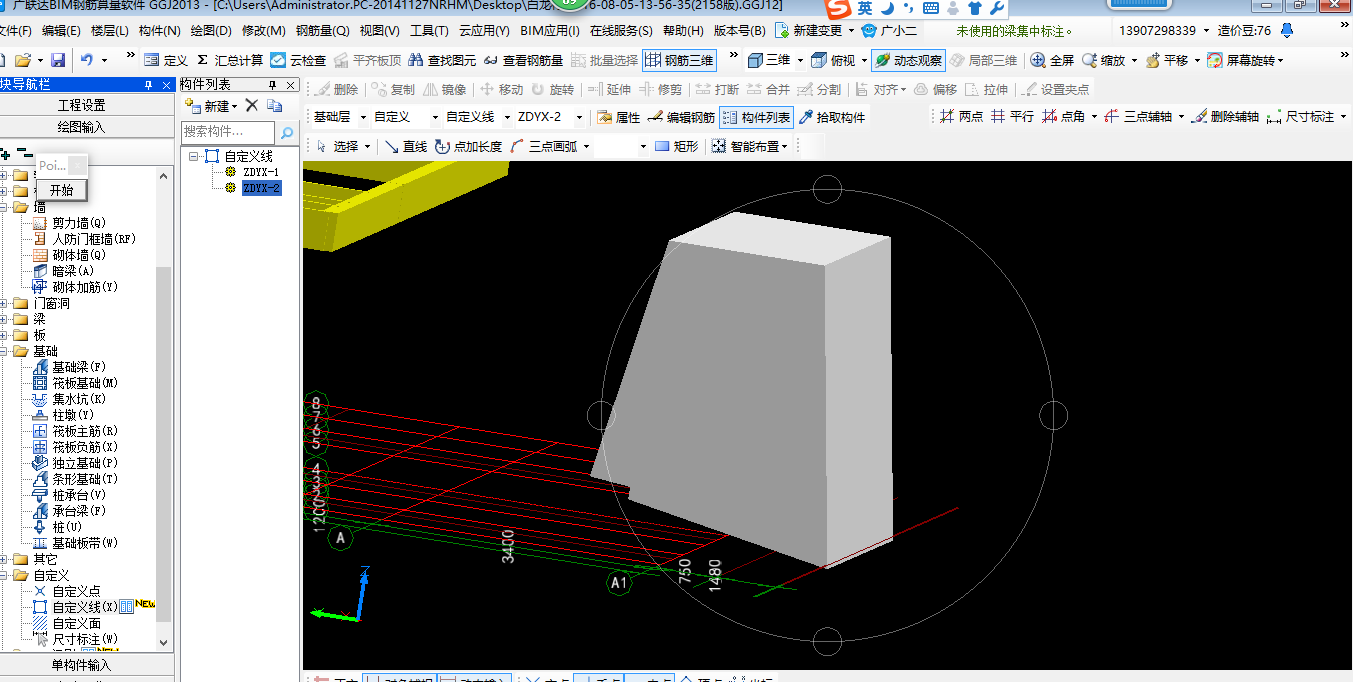Screen dimensions: 1353x682
Task: Select 自定义点 in navigation tree
Action: click(76, 591)
